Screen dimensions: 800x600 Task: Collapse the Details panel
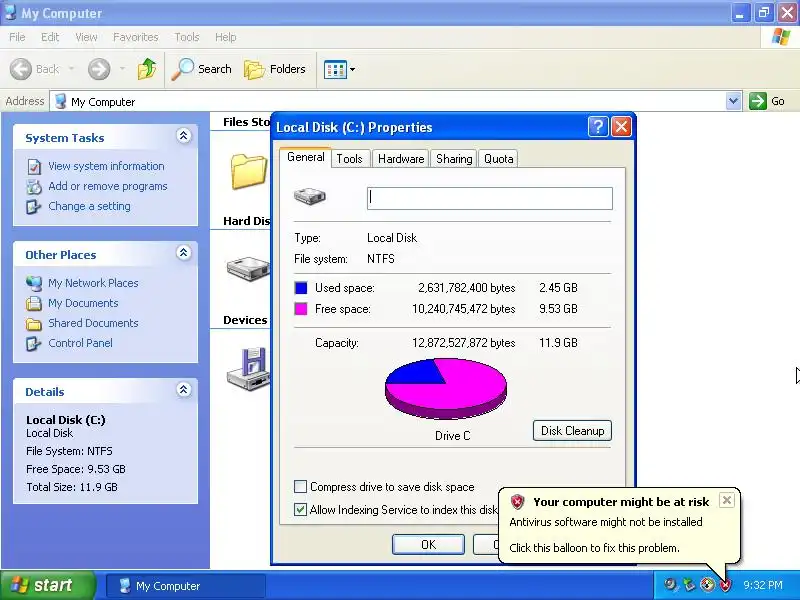tap(184, 390)
